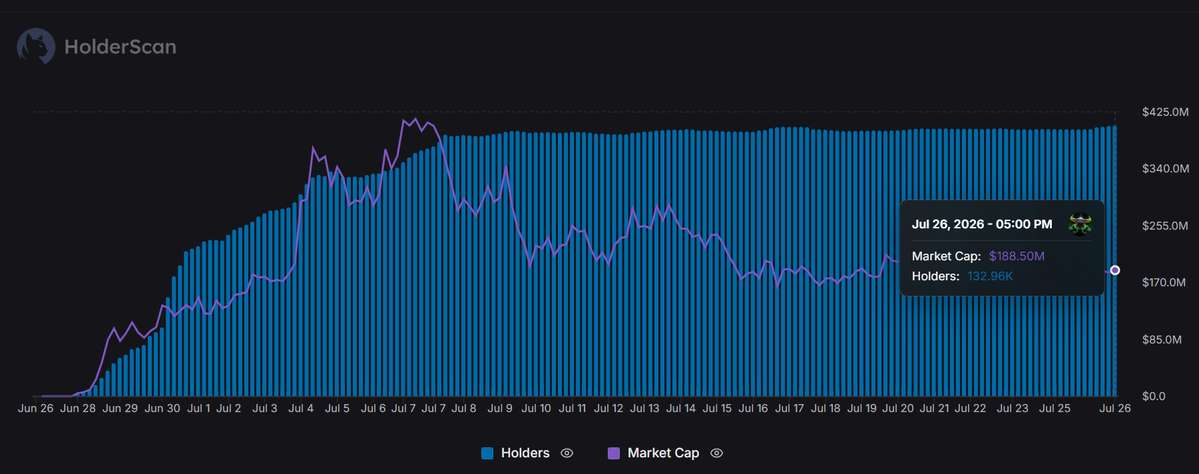
Task: Click the 'Jul 5' x-axis date label
Action: (336, 409)
